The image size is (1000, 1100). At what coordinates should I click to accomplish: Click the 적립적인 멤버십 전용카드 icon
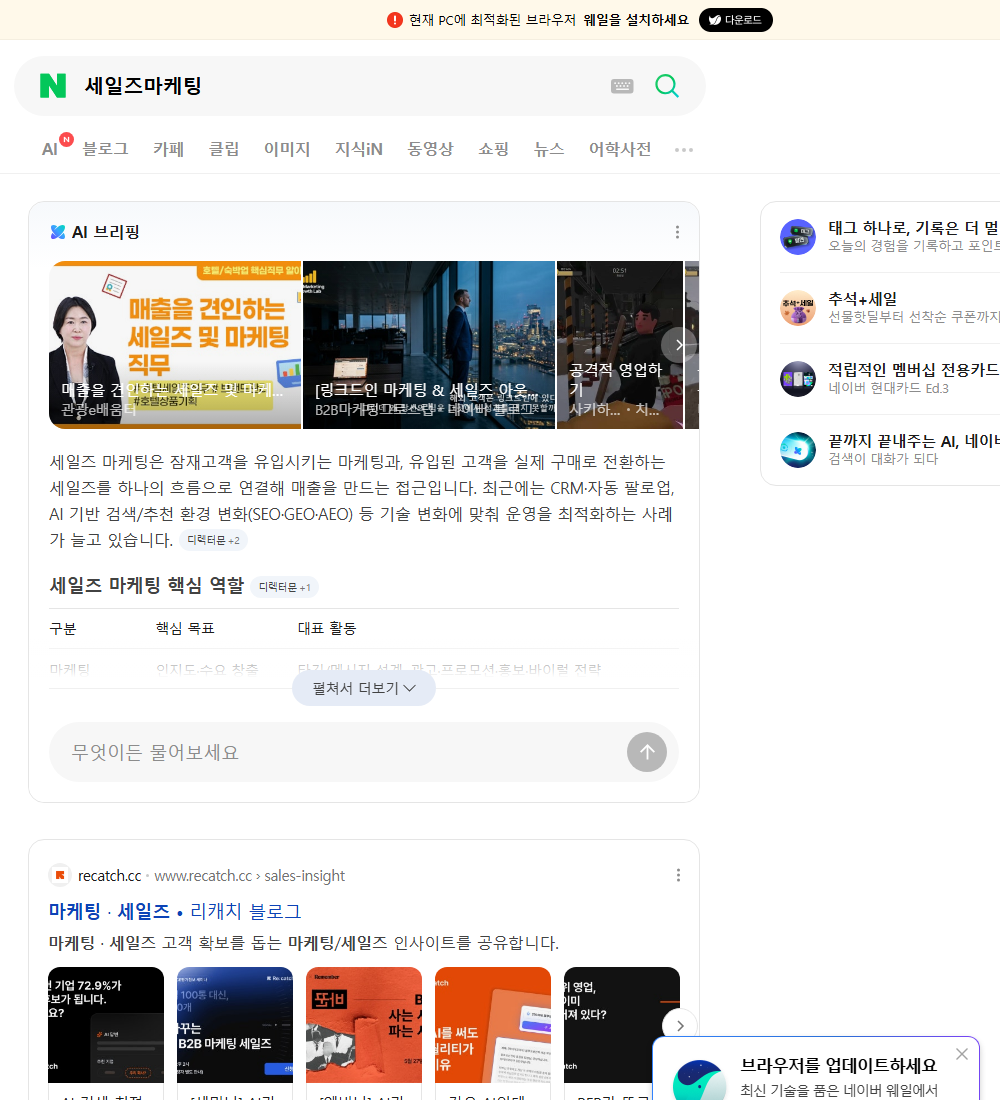798,379
